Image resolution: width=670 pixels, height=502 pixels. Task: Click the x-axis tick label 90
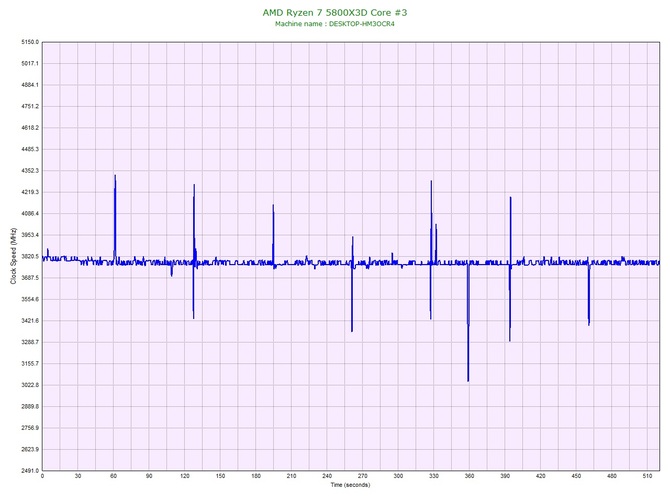[149, 476]
